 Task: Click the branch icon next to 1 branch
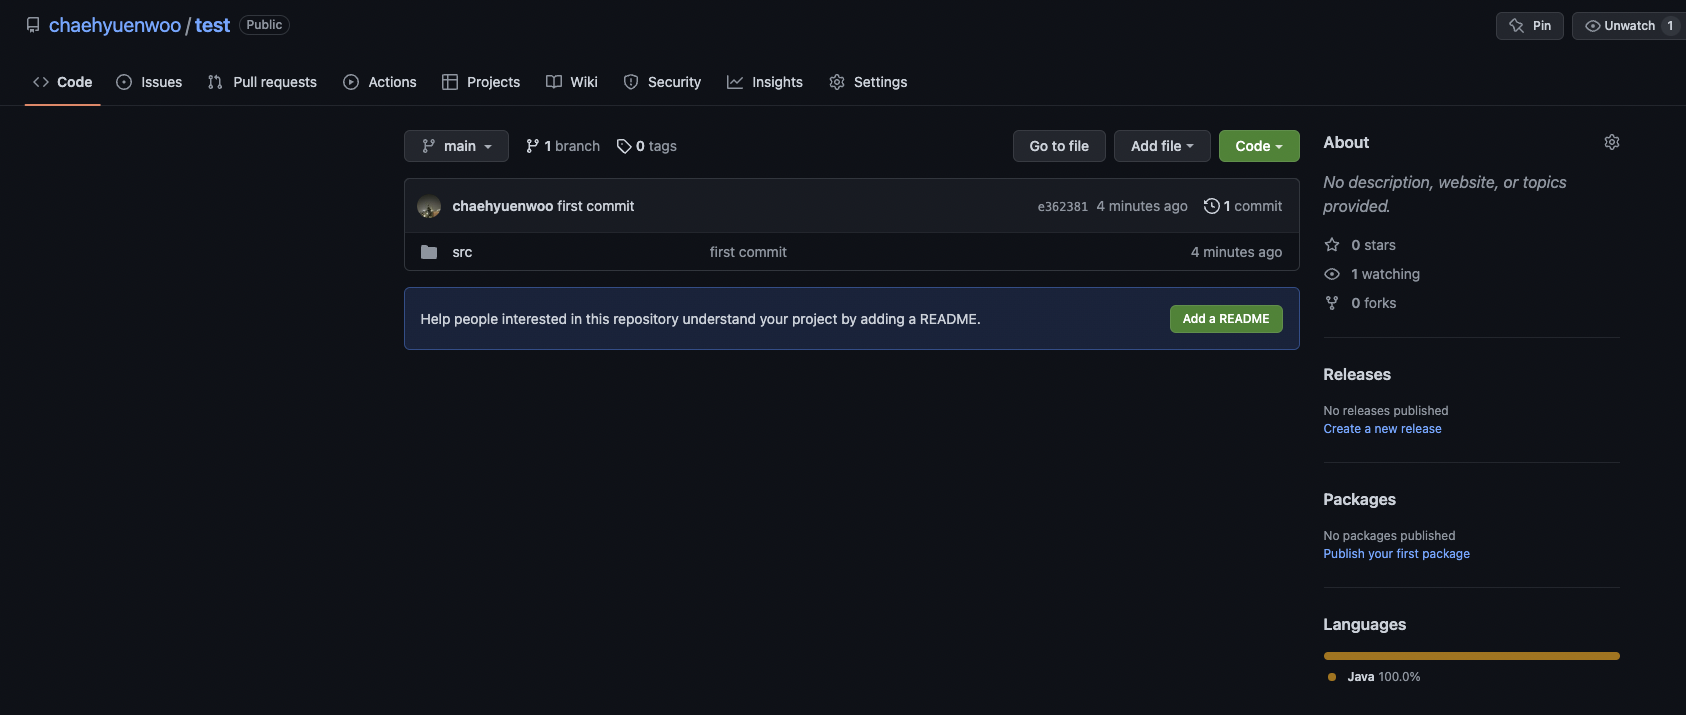click(533, 146)
